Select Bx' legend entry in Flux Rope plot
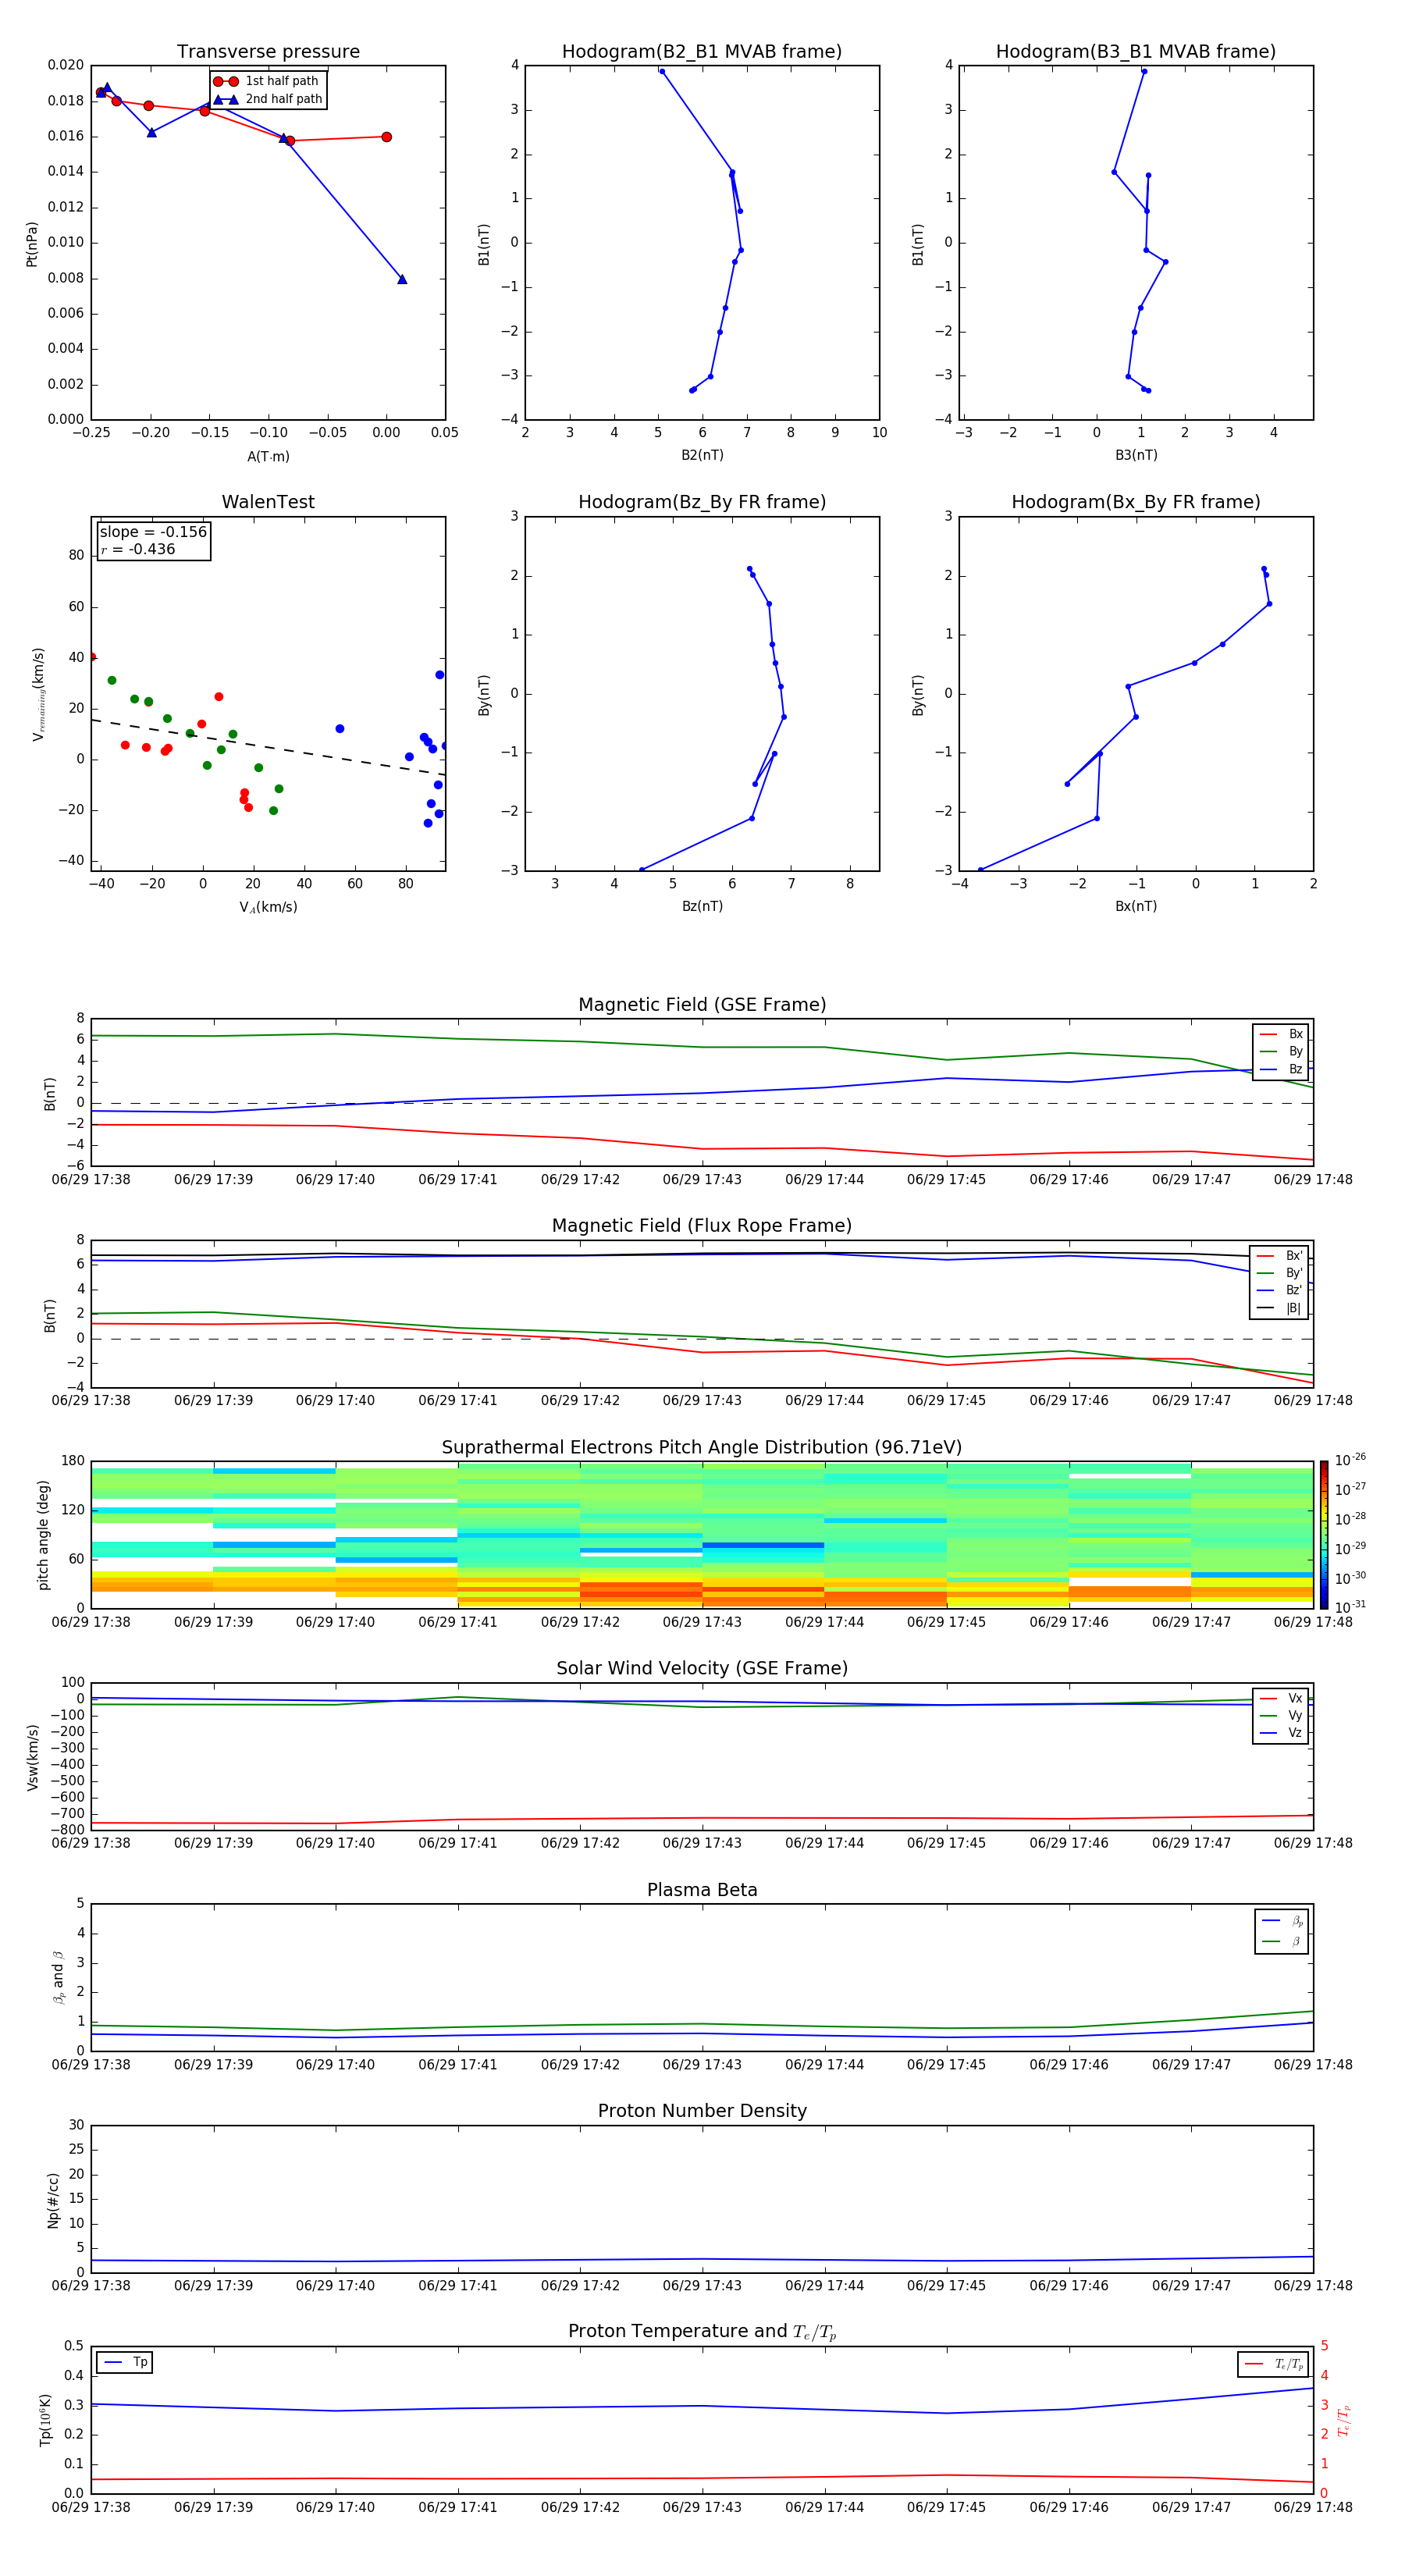The width and height of the screenshot is (1405, 2576). 1280,1256
